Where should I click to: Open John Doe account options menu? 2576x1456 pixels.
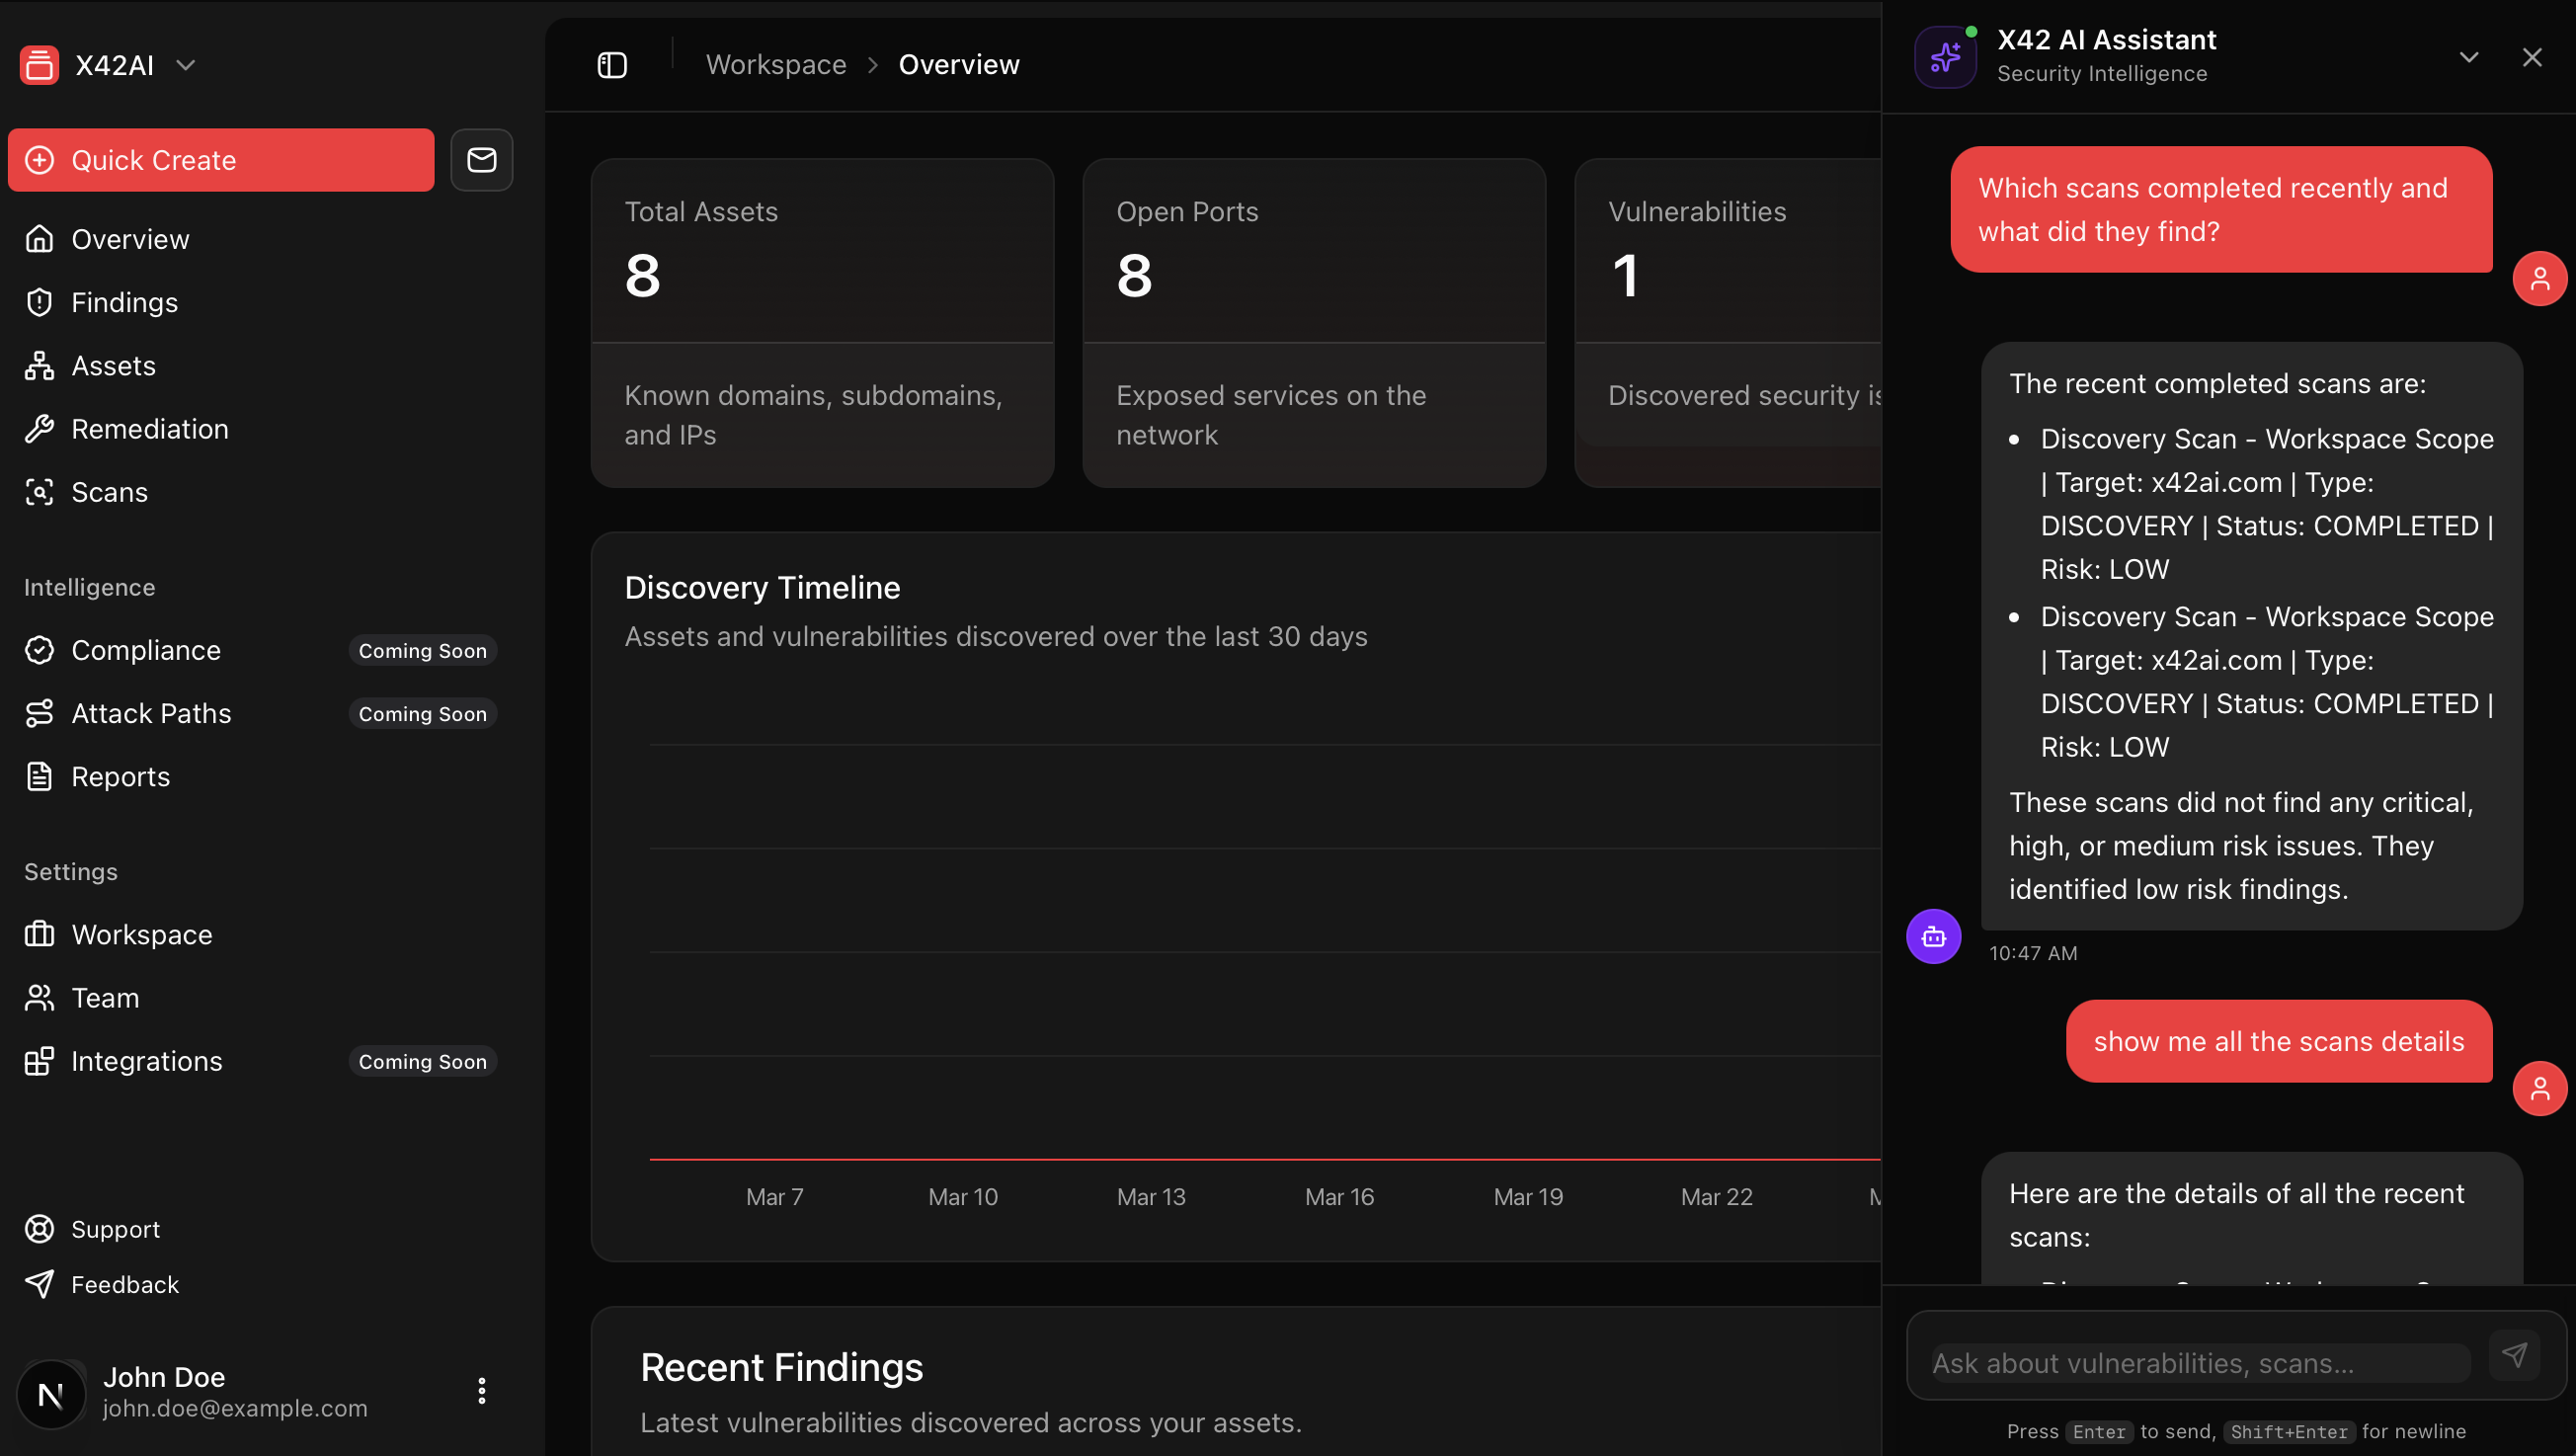pyautogui.click(x=481, y=1391)
